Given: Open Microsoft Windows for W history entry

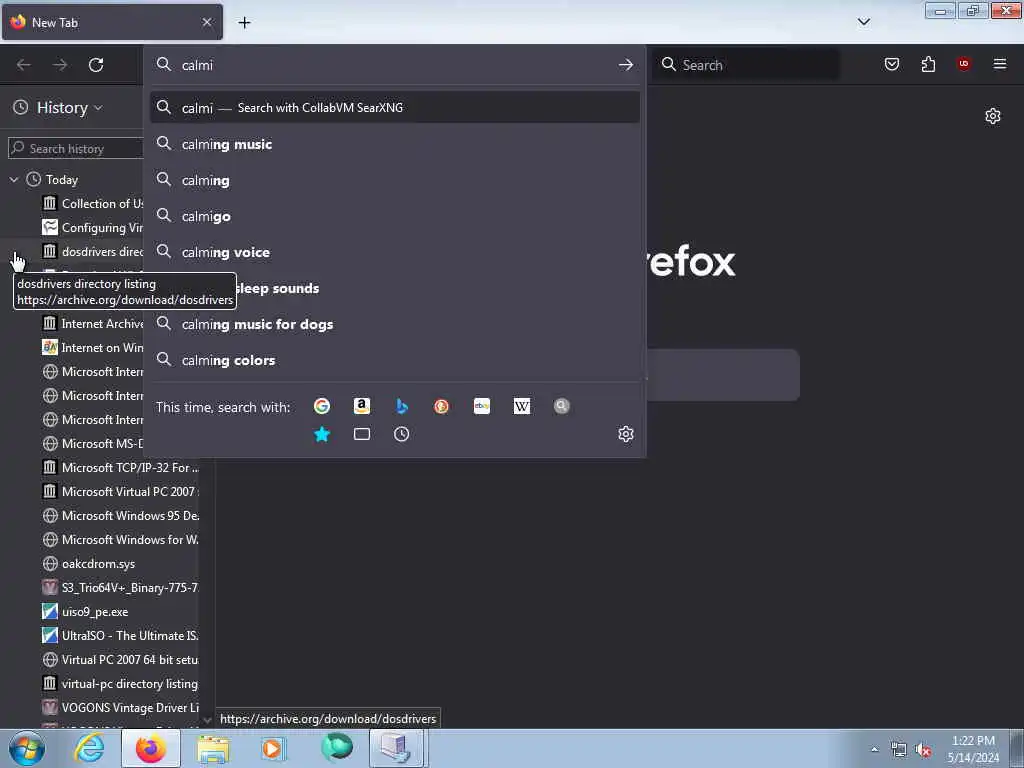Looking at the screenshot, I should 120,539.
